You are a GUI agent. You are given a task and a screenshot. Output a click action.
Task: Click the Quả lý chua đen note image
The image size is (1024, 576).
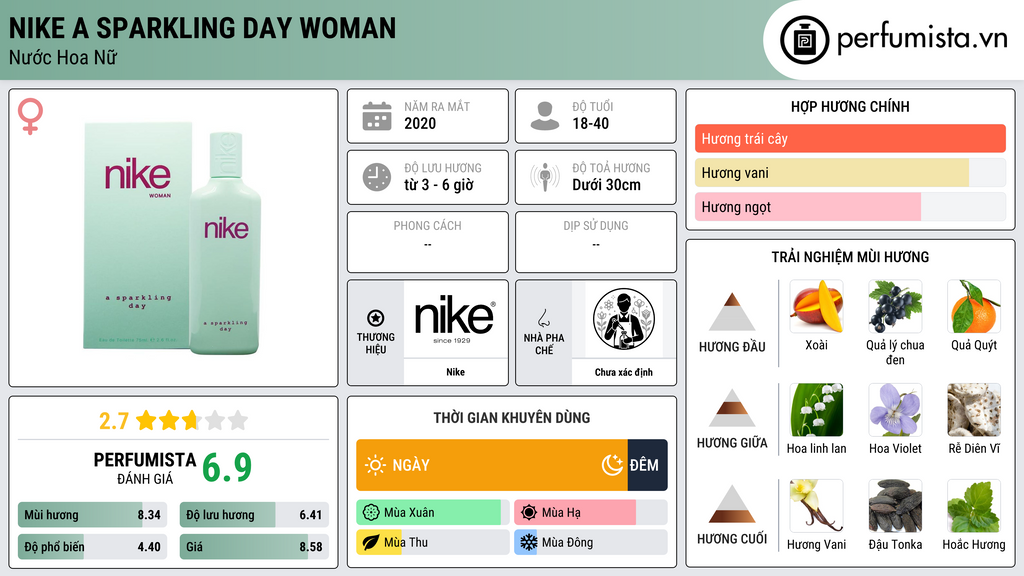(895, 306)
